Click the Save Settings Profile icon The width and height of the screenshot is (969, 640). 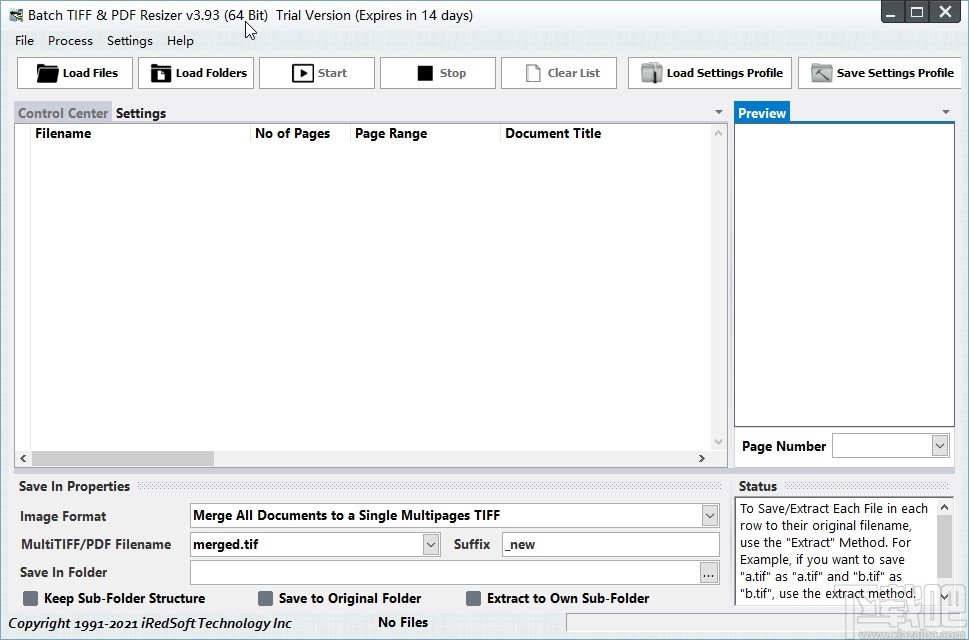[821, 72]
